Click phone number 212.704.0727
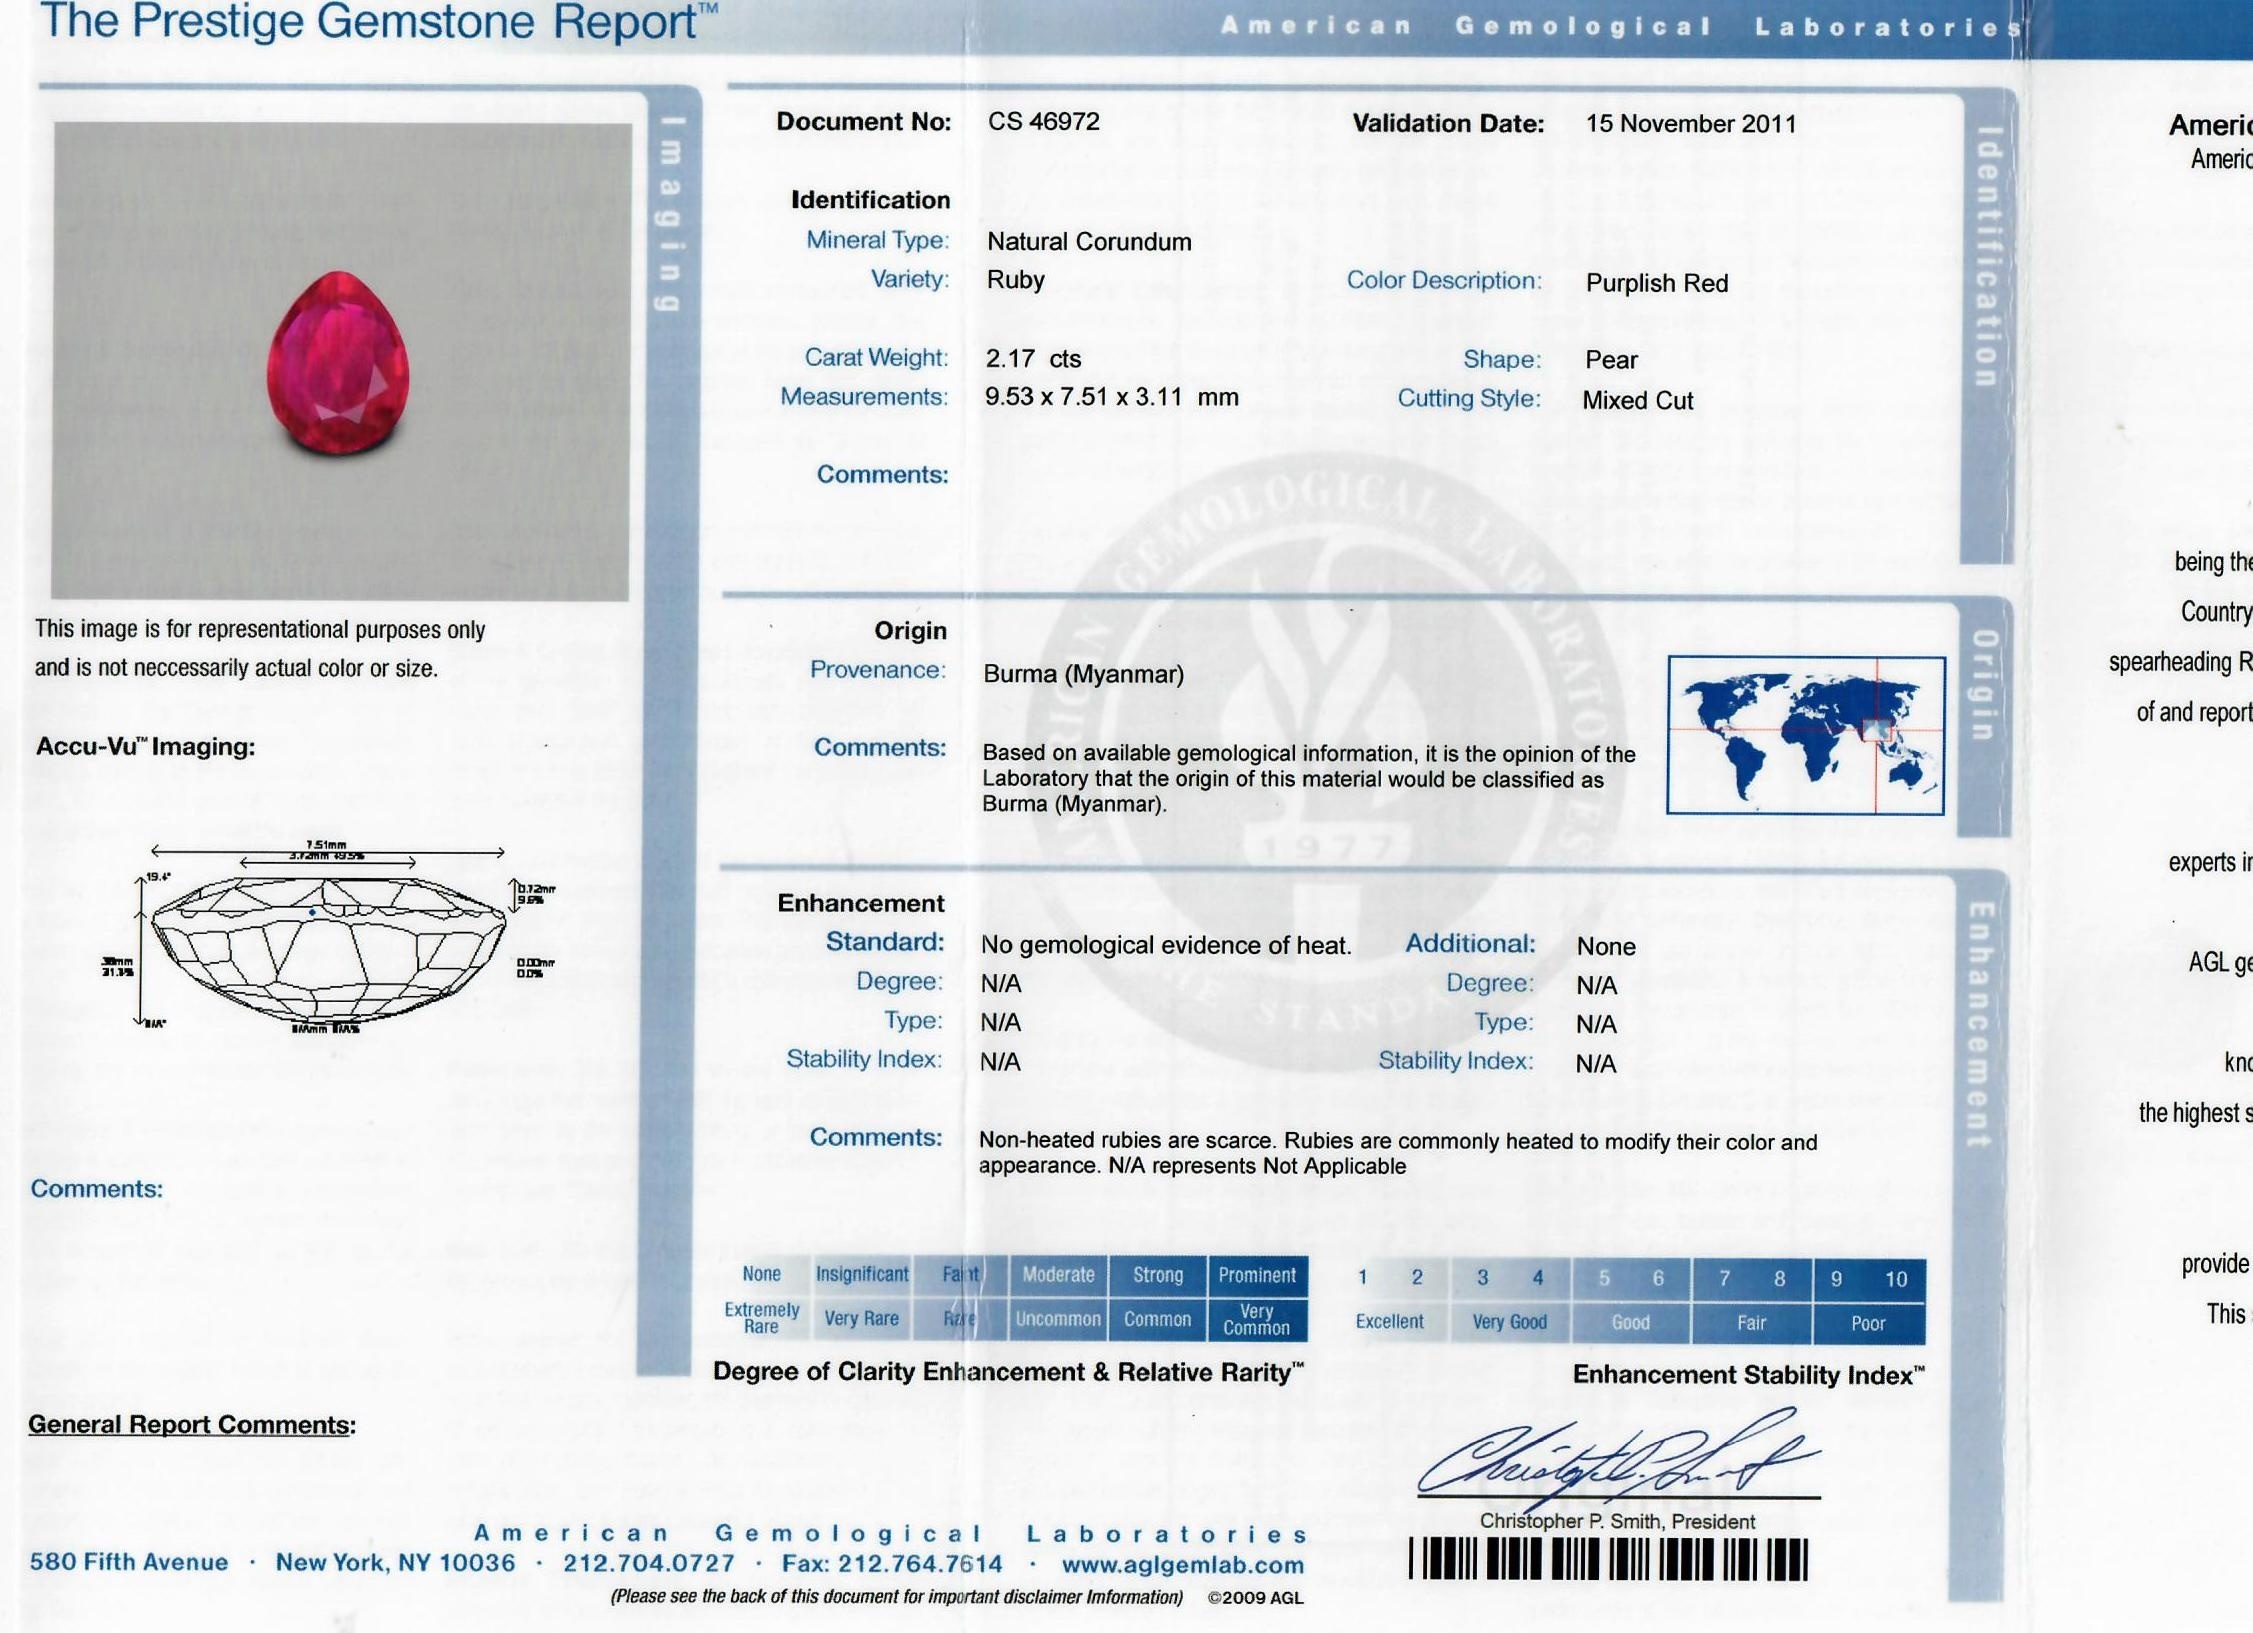Viewport: 2253px width, 1633px height. [x=648, y=1563]
